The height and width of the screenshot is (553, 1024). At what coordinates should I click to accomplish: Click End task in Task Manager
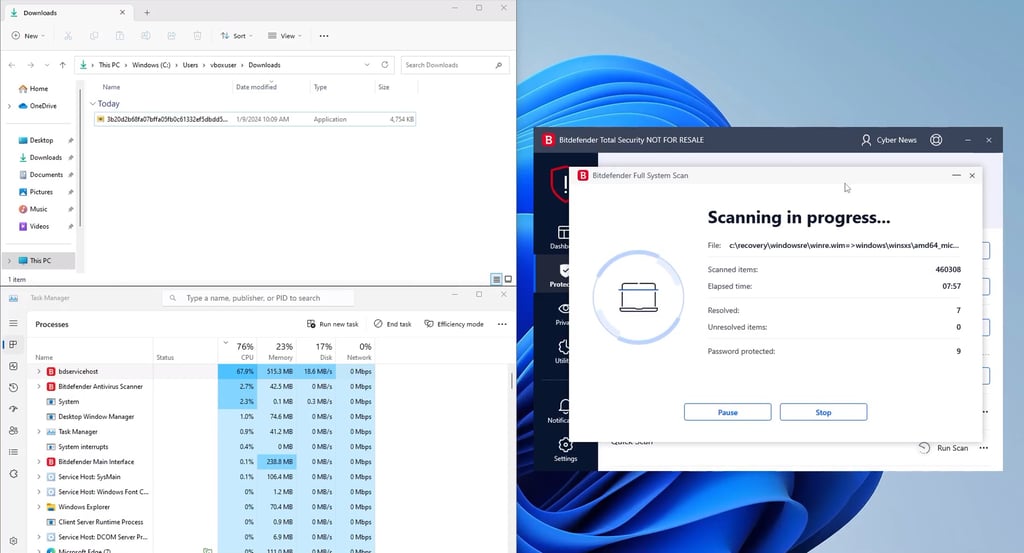click(x=392, y=324)
